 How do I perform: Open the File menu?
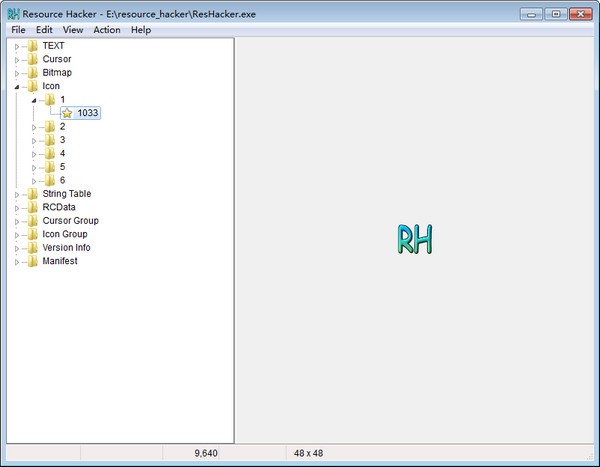click(19, 30)
